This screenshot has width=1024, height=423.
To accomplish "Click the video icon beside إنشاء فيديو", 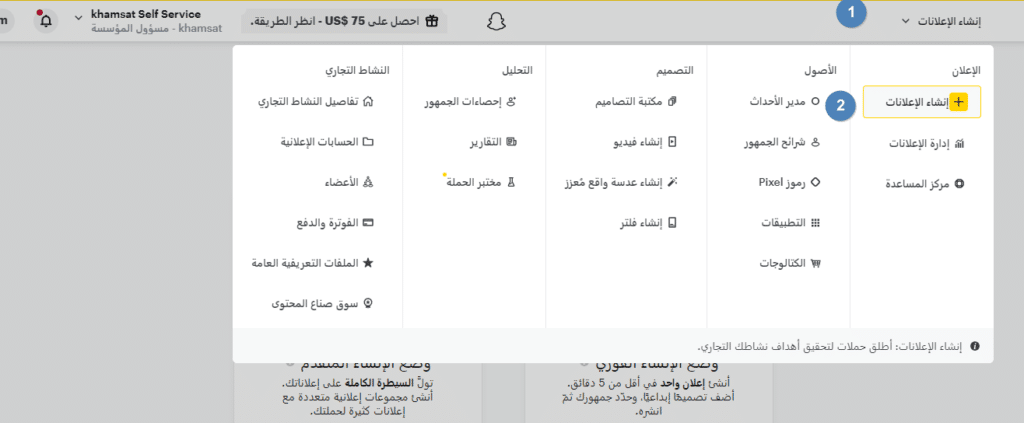I will (x=673, y=142).
